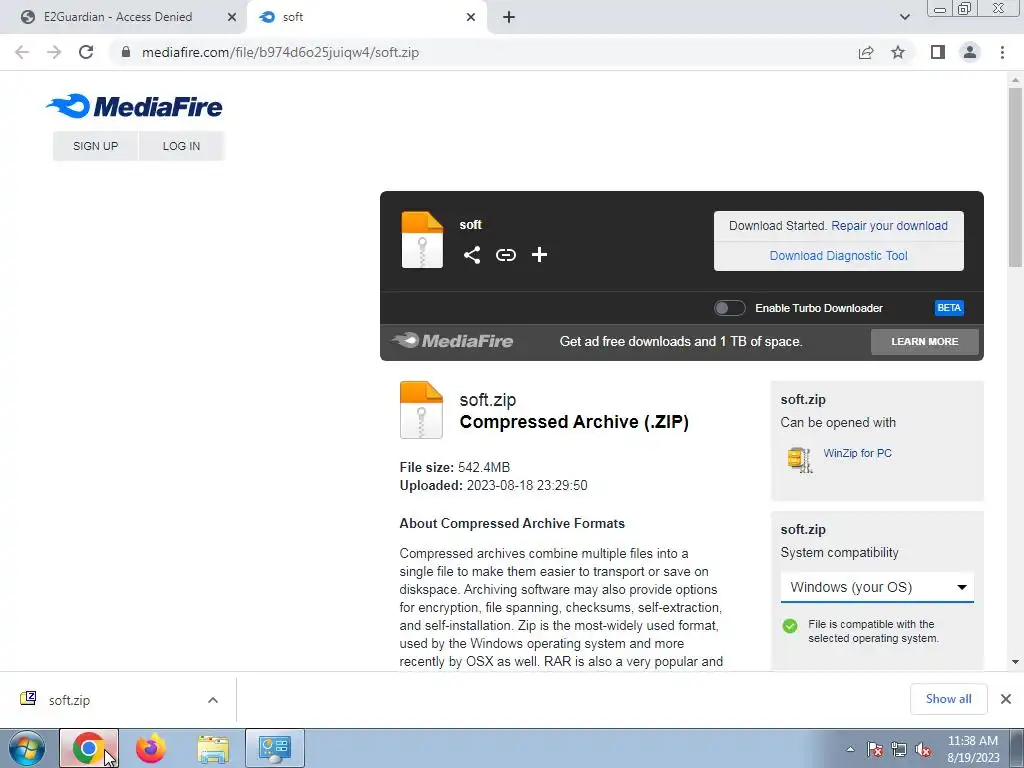Click the BETA badge

click(949, 308)
